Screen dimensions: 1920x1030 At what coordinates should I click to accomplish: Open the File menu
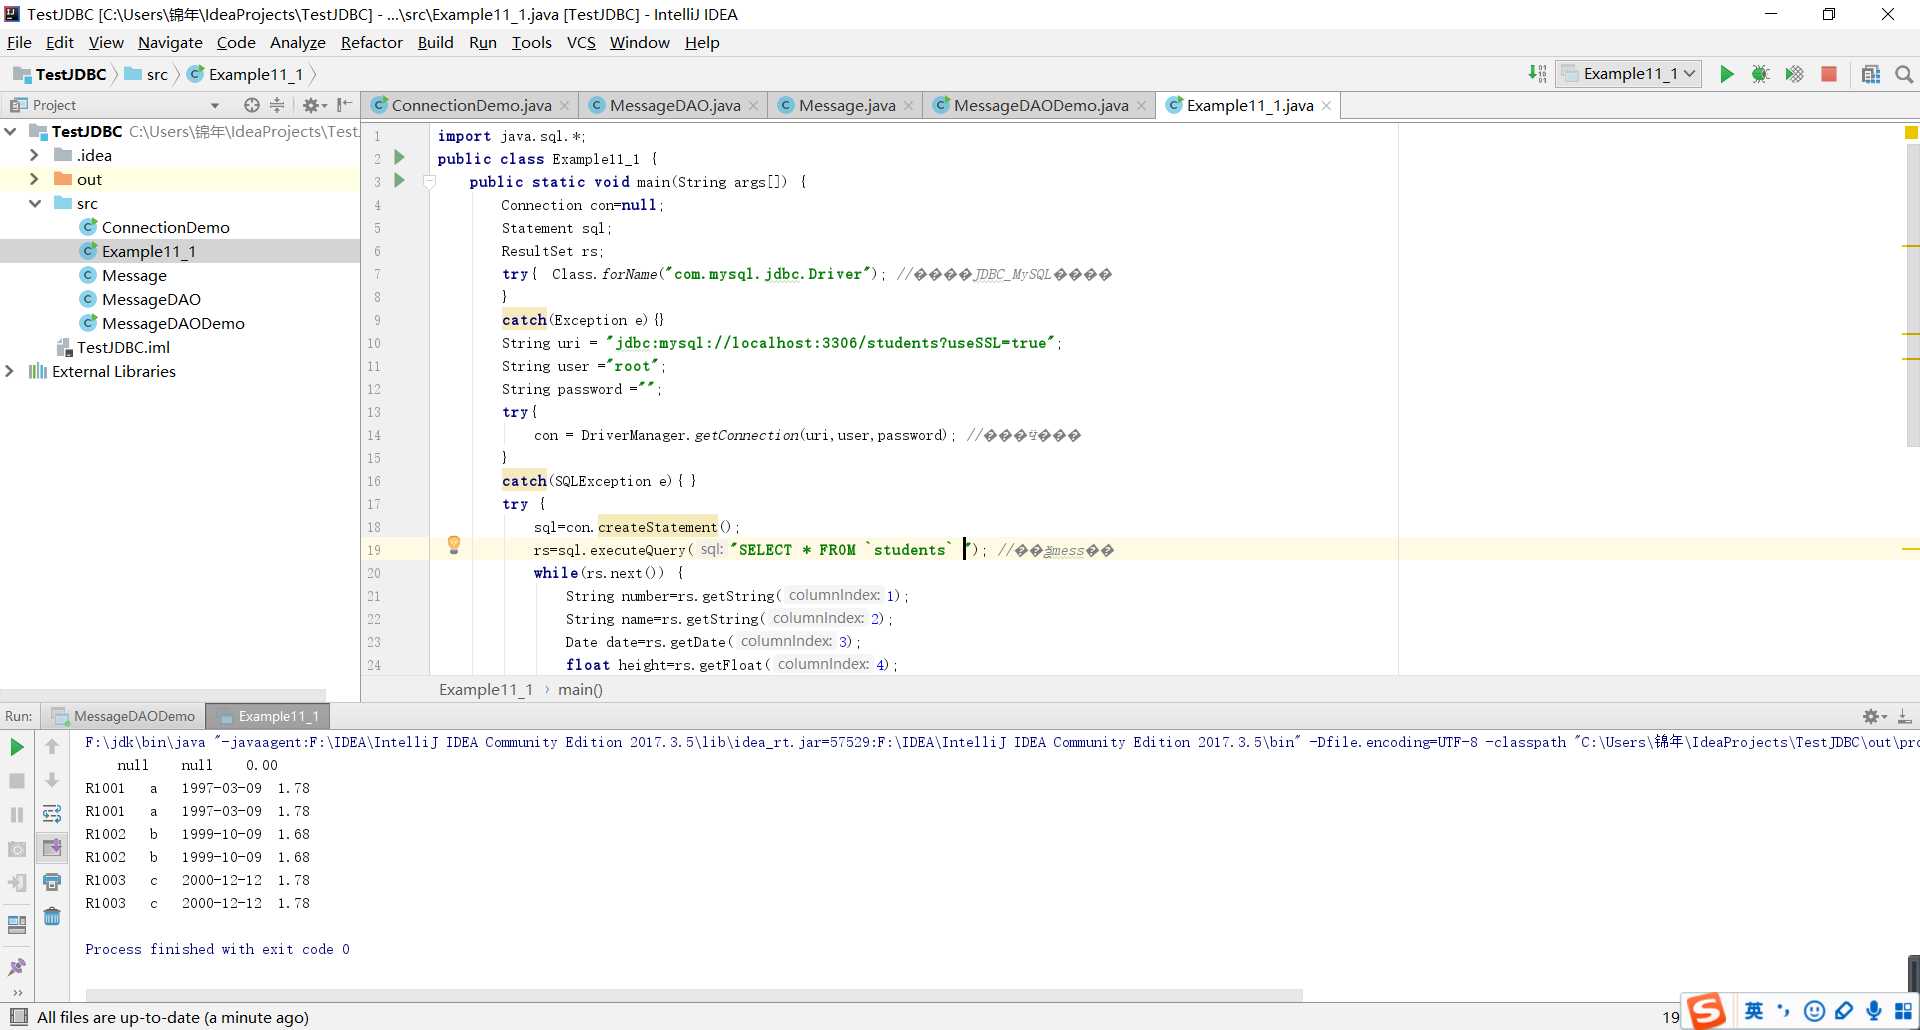19,42
